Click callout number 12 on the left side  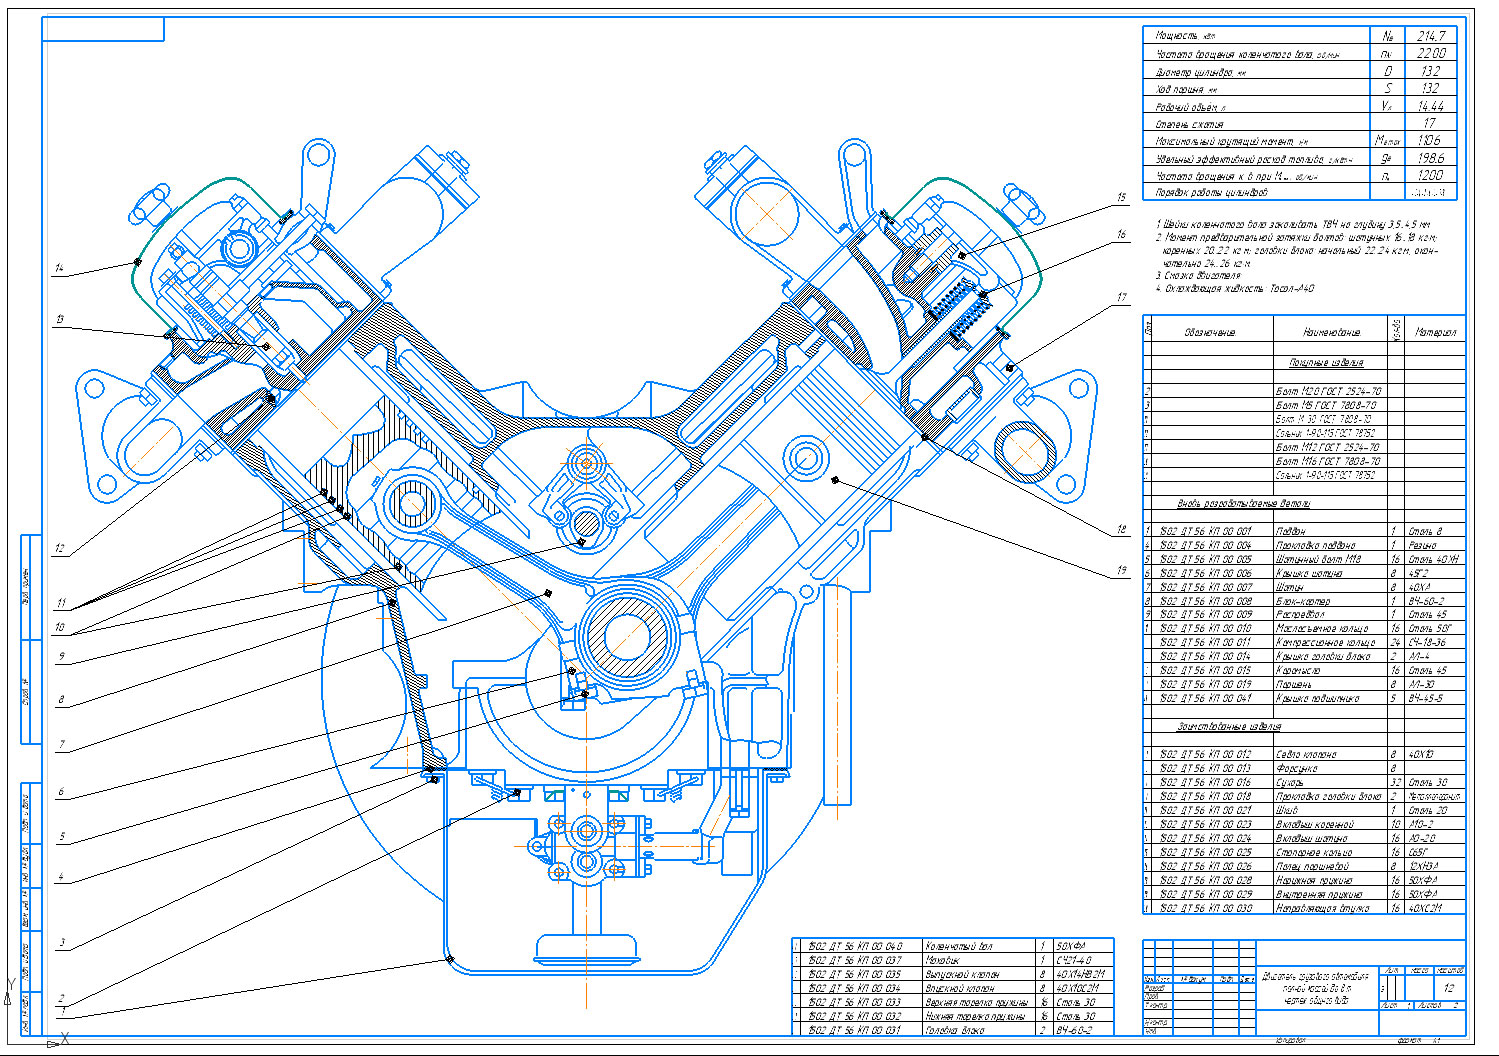(x=60, y=549)
